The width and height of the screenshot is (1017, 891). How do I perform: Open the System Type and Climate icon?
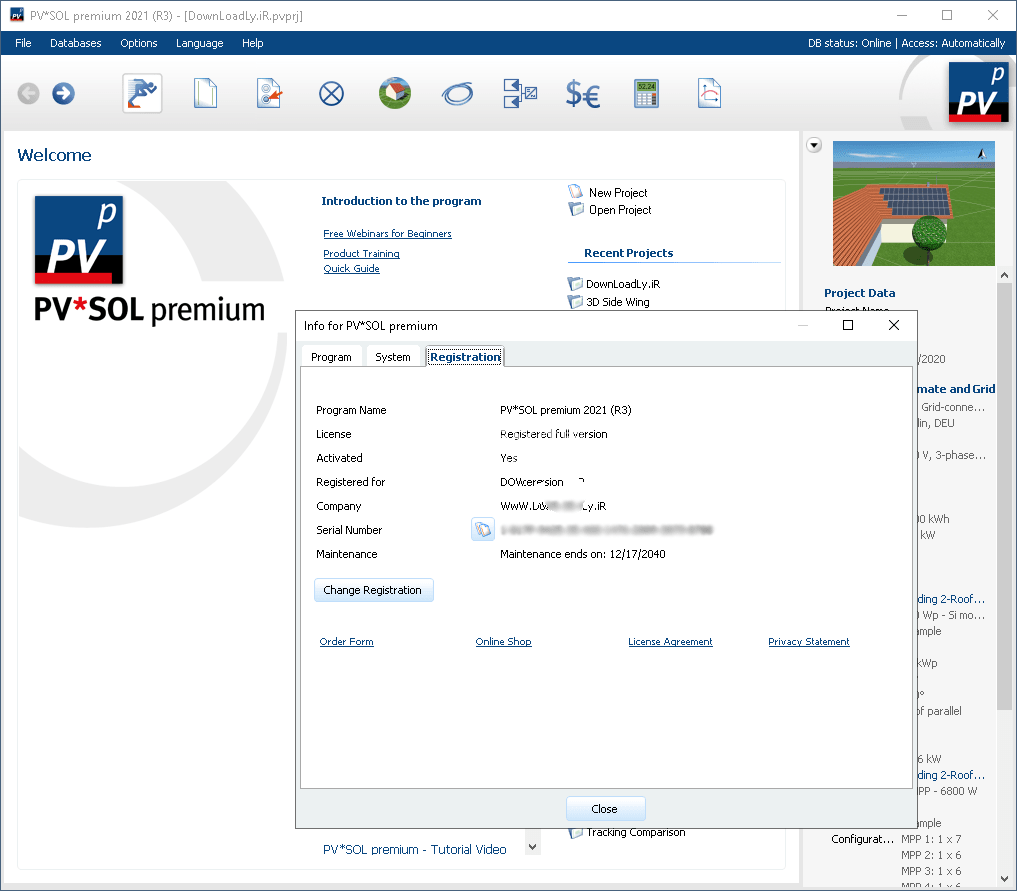point(269,93)
